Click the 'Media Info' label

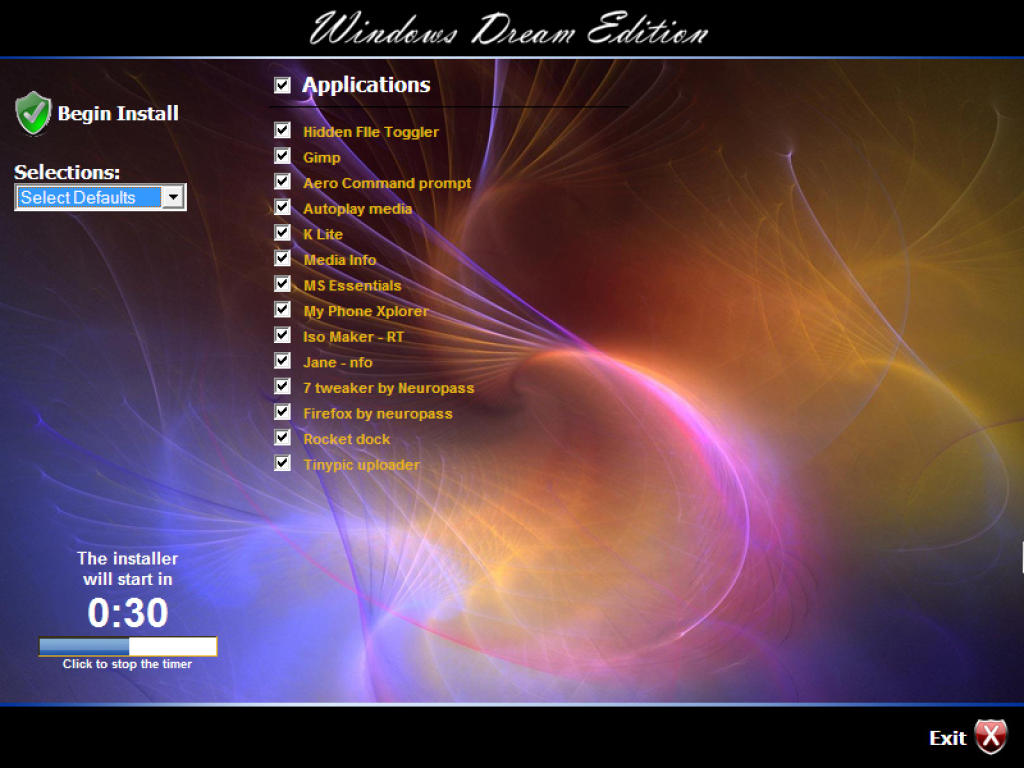coord(340,260)
